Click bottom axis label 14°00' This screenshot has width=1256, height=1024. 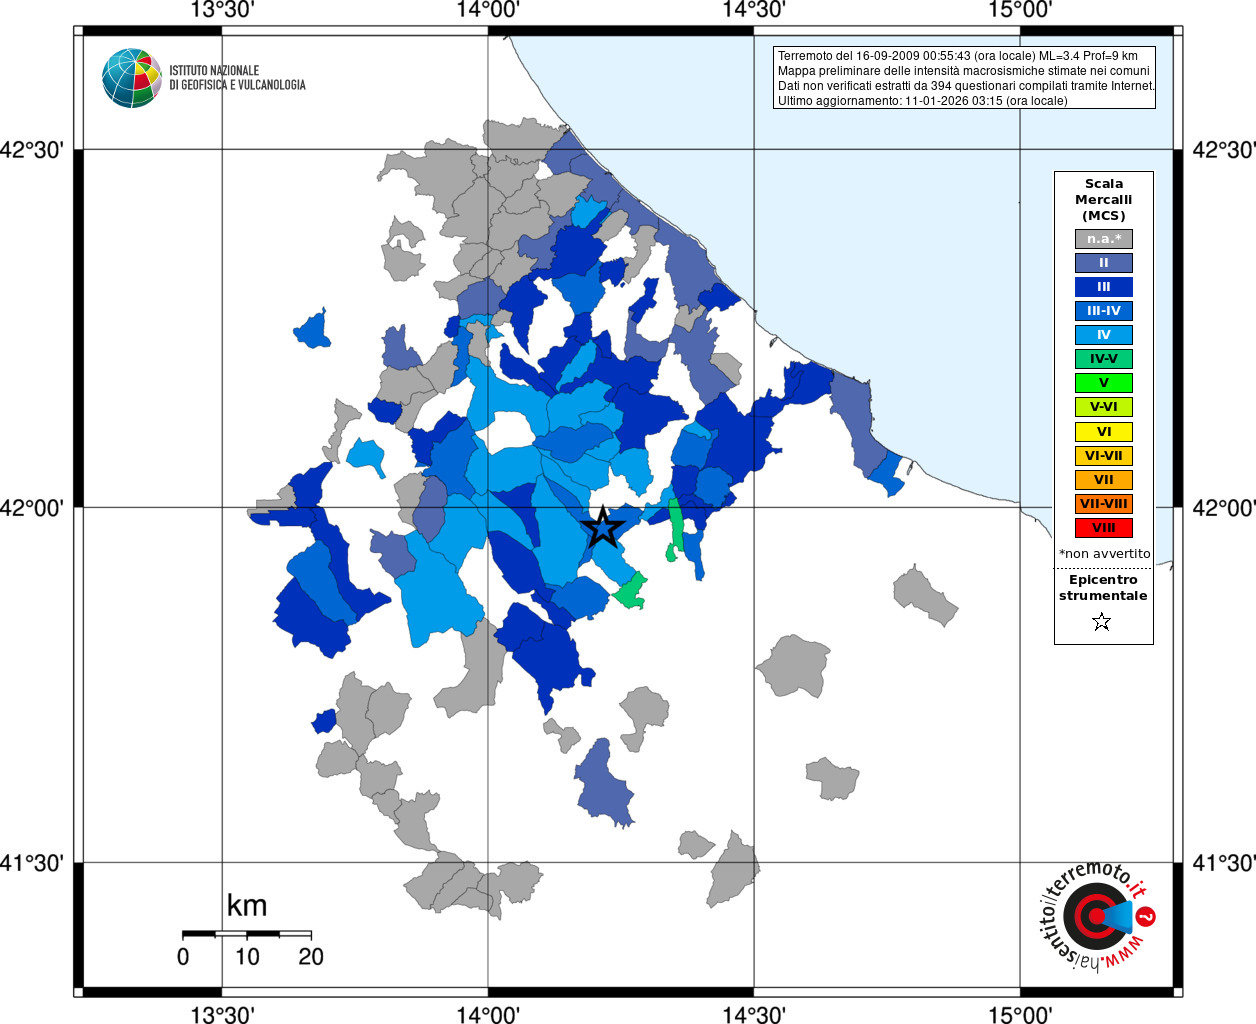488,1014
